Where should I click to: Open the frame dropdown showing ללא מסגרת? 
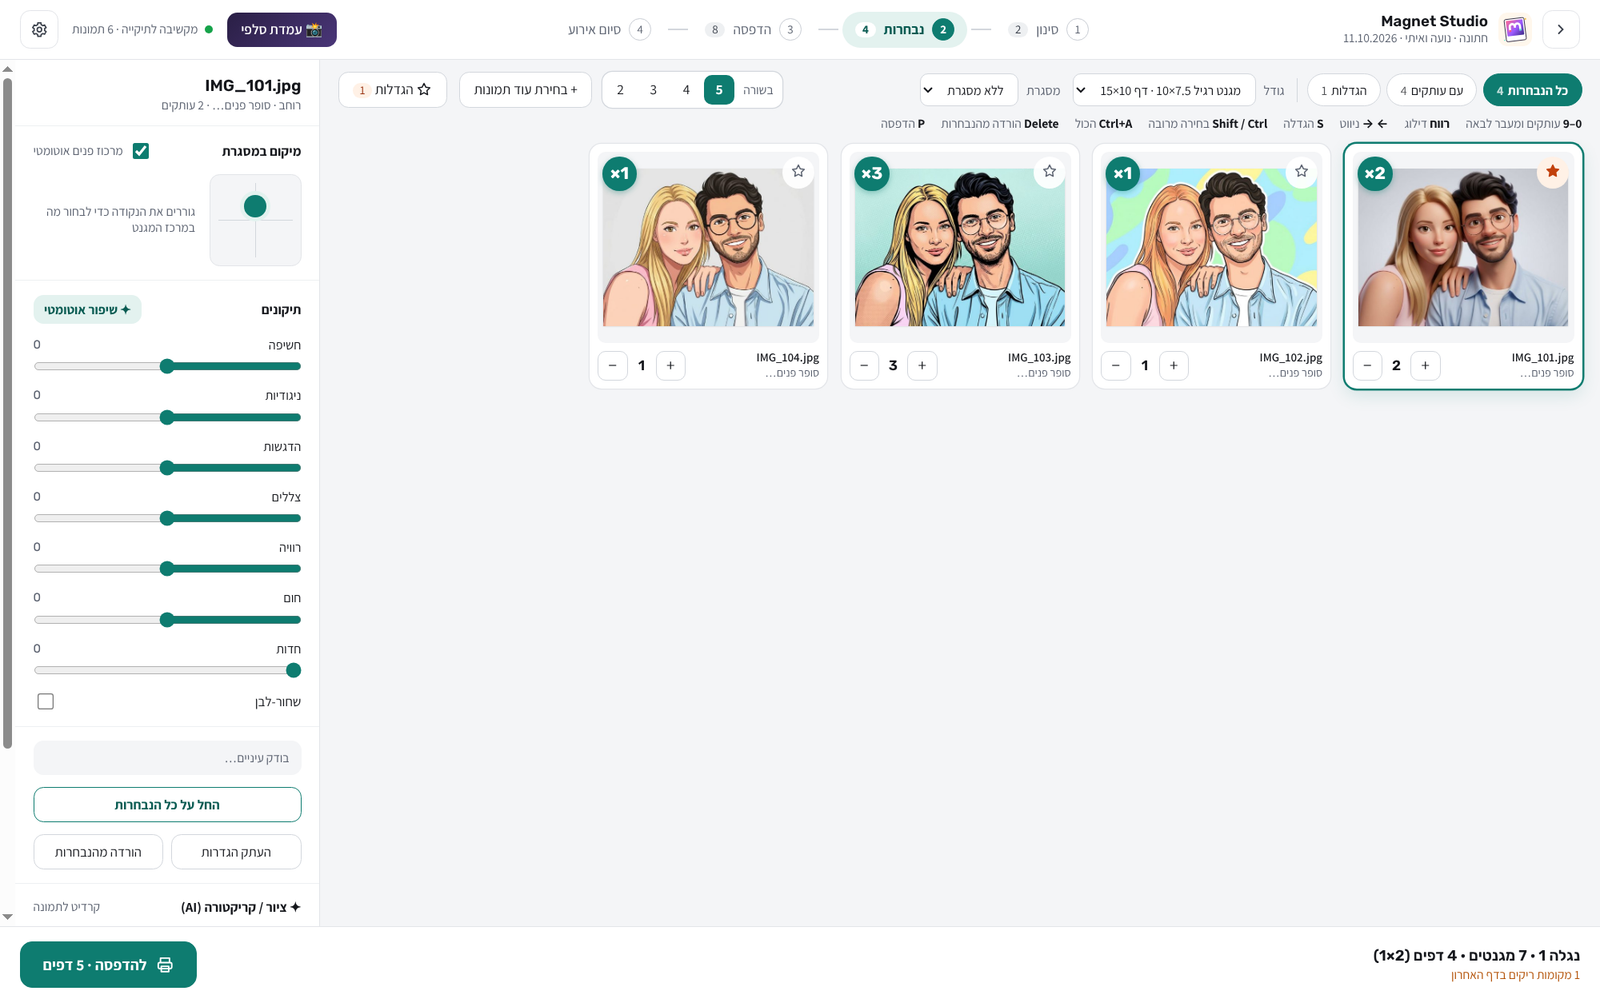[x=968, y=90]
